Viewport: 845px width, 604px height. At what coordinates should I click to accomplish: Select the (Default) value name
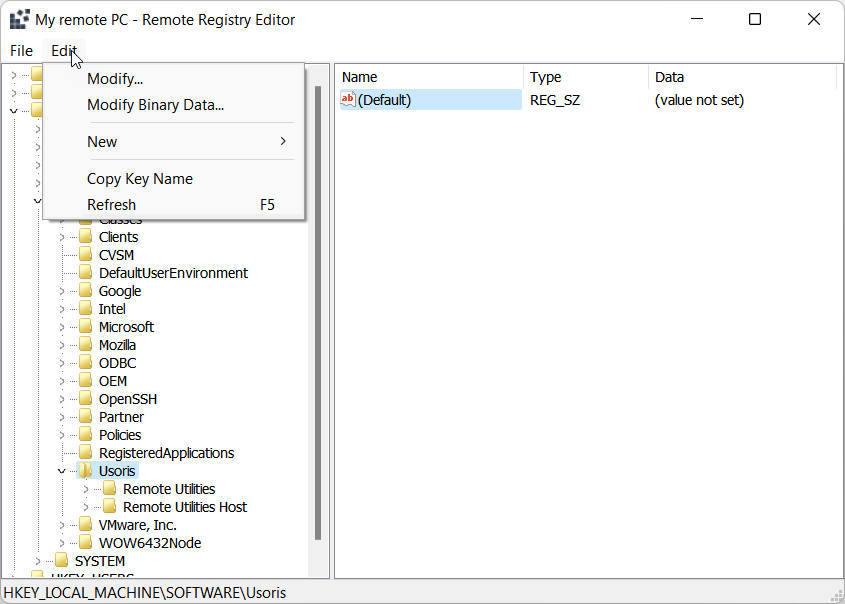(384, 100)
